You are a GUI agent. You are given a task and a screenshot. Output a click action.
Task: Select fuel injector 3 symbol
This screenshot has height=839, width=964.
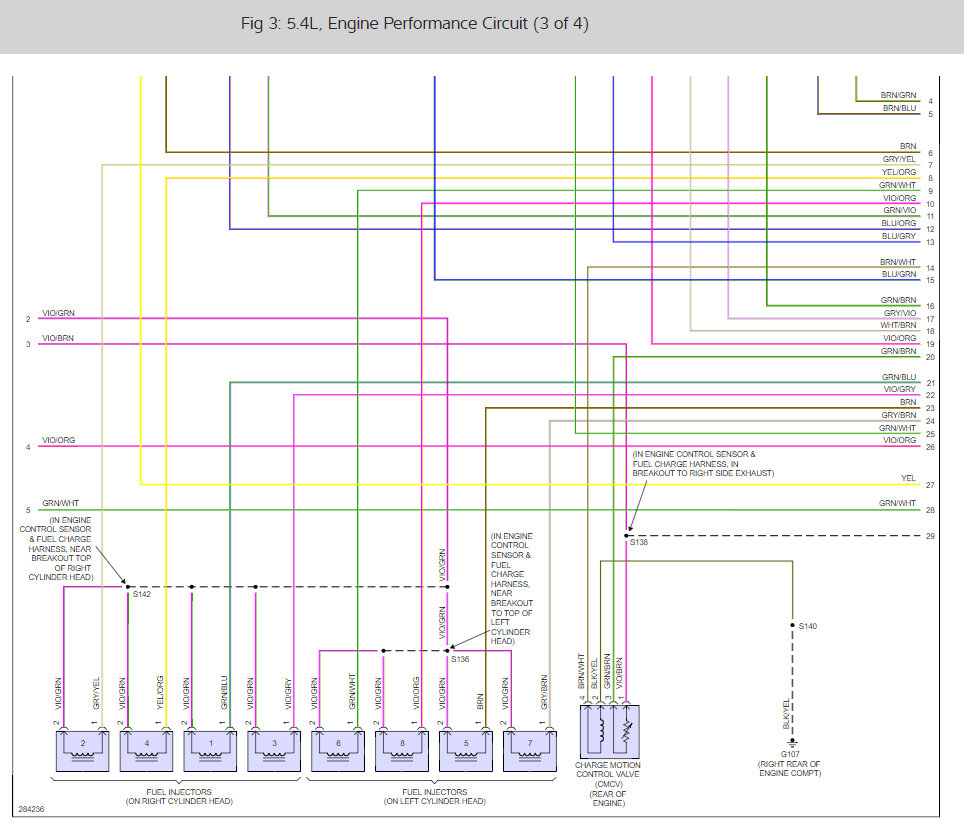click(x=274, y=750)
